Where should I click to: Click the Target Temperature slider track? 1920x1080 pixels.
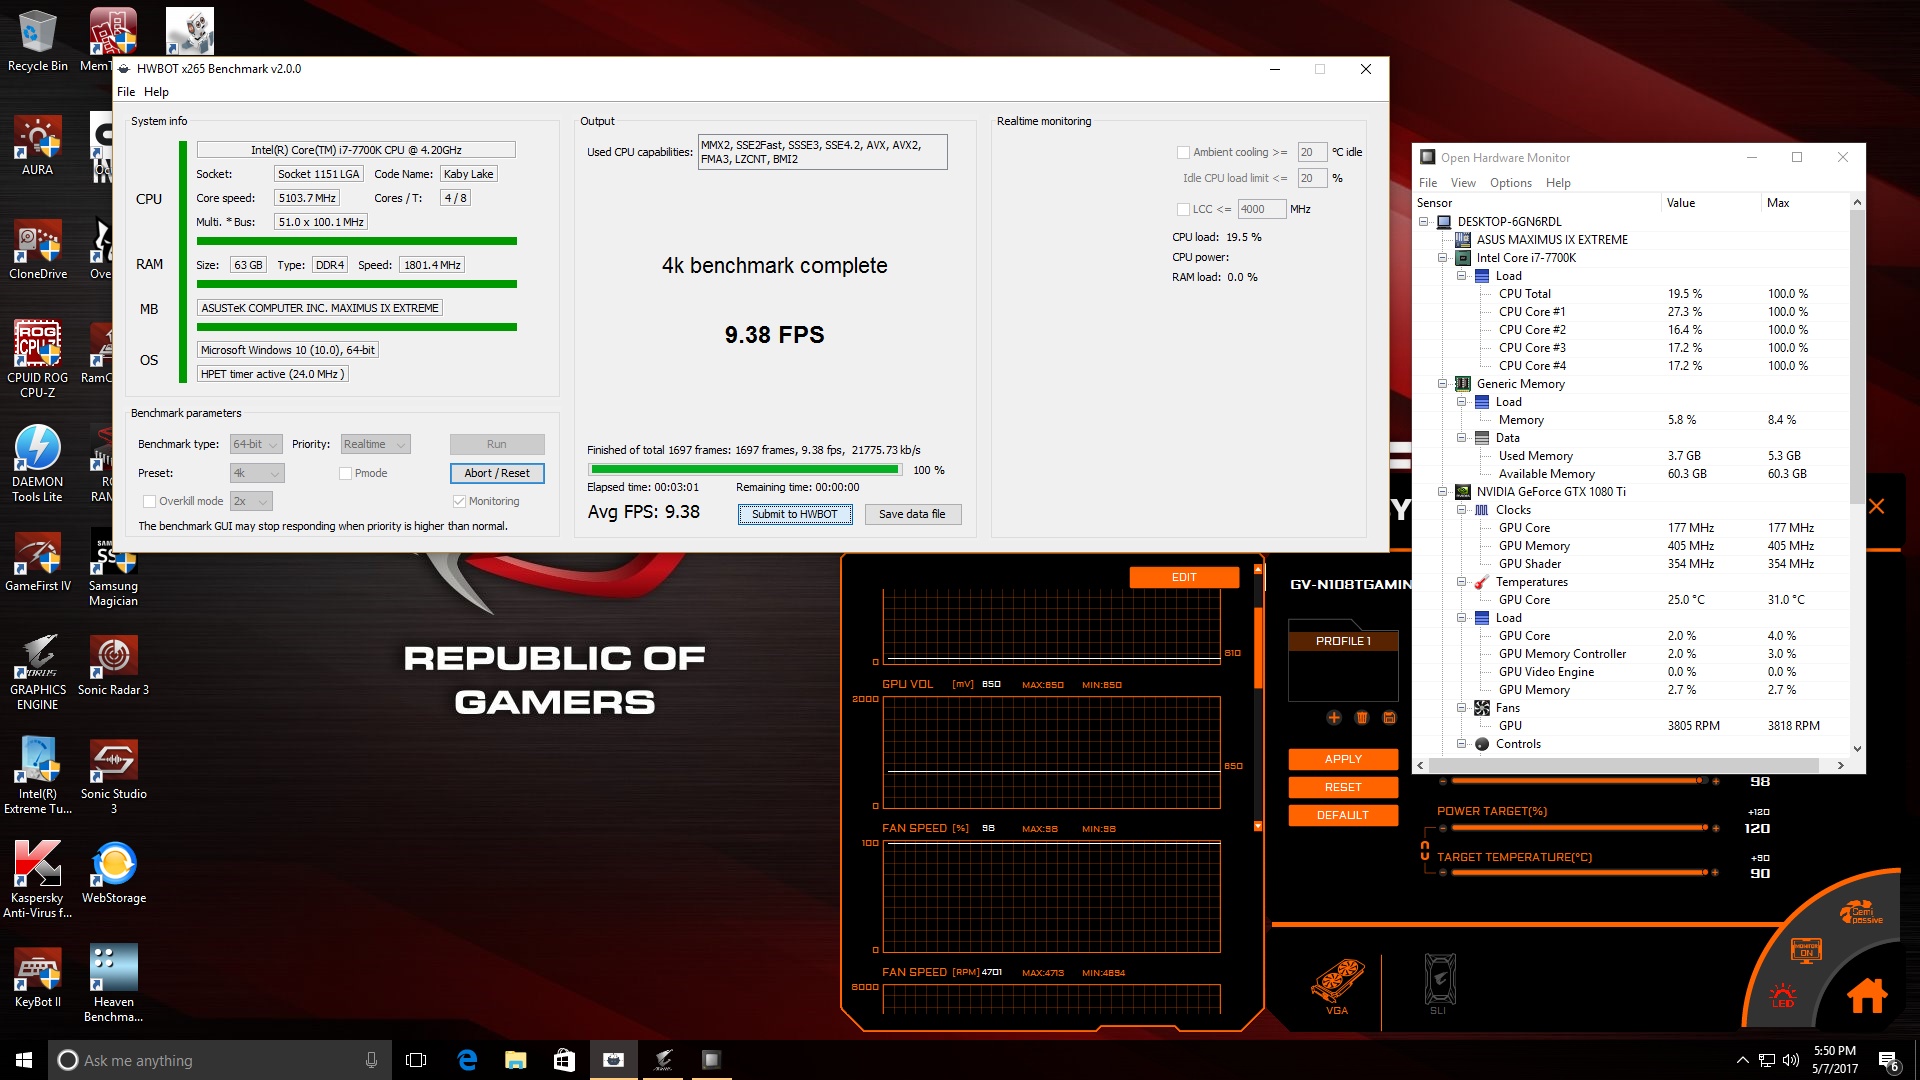[x=1580, y=873]
